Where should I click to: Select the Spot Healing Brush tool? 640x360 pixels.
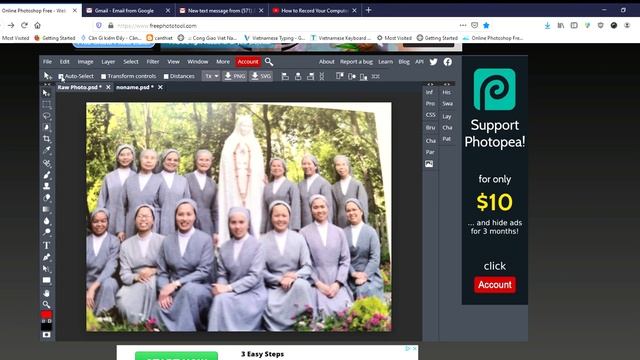[x=47, y=163]
